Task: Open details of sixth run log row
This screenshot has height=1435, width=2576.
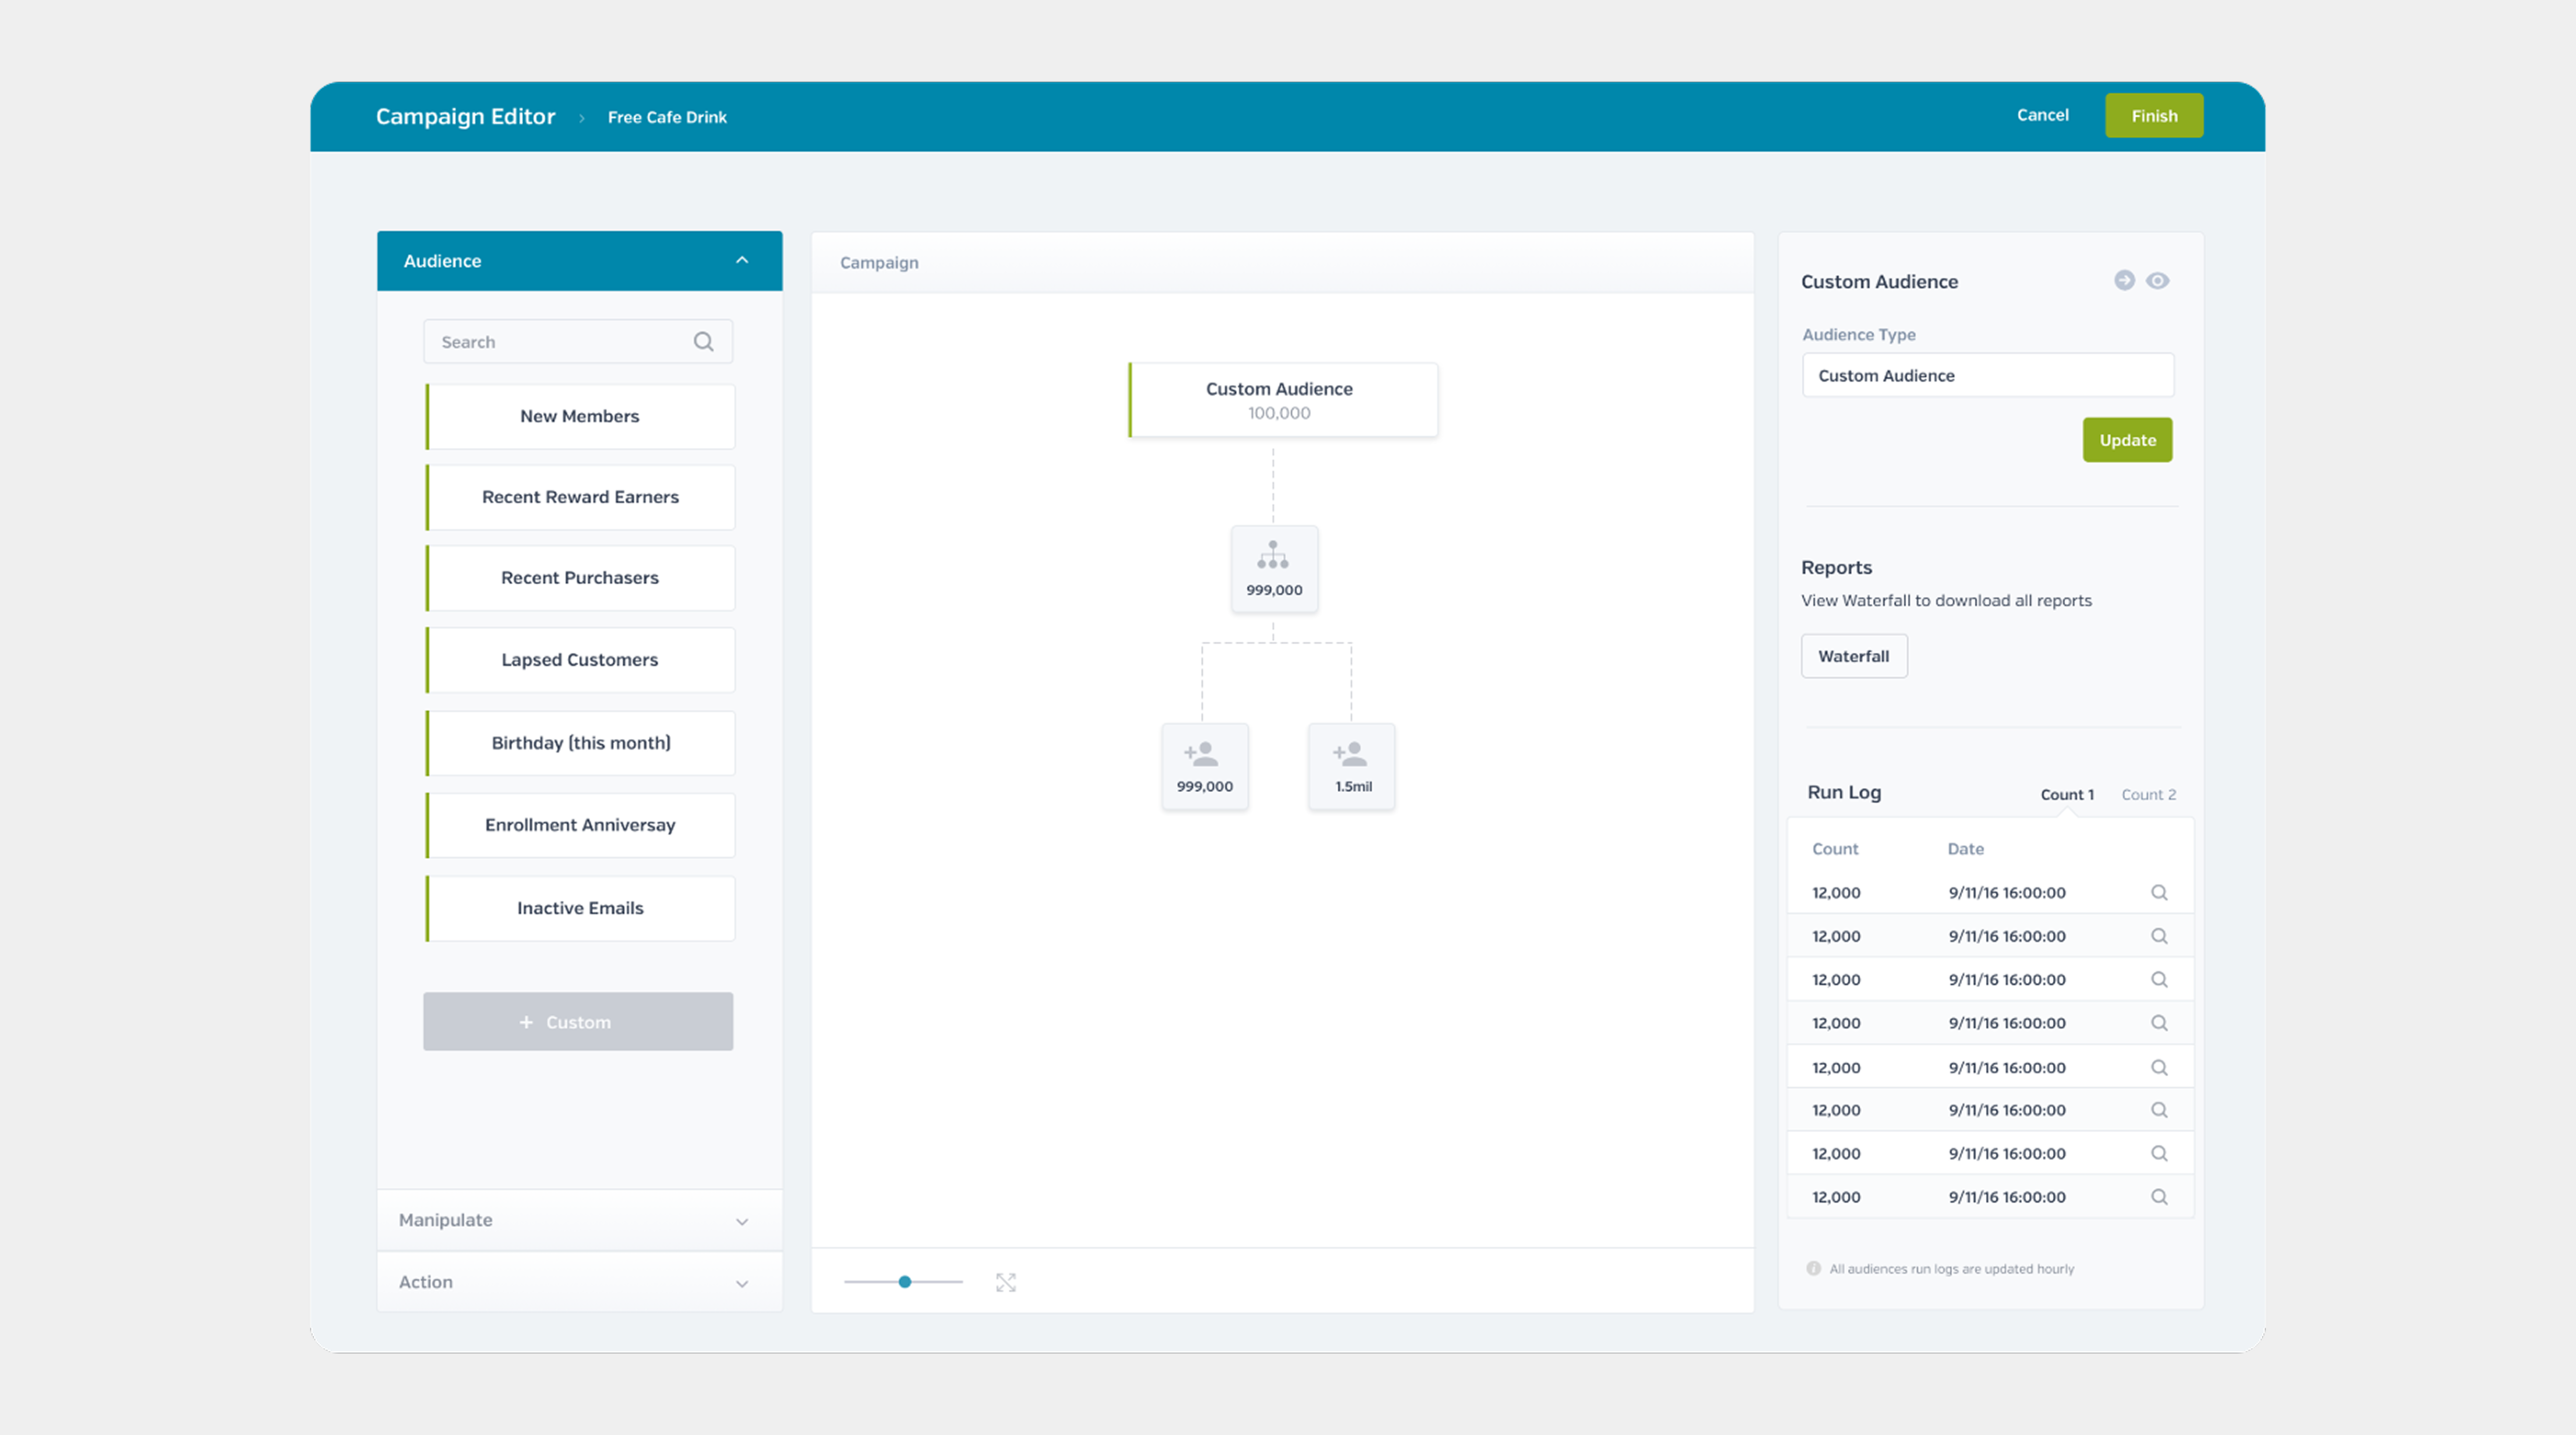Action: click(2159, 1110)
